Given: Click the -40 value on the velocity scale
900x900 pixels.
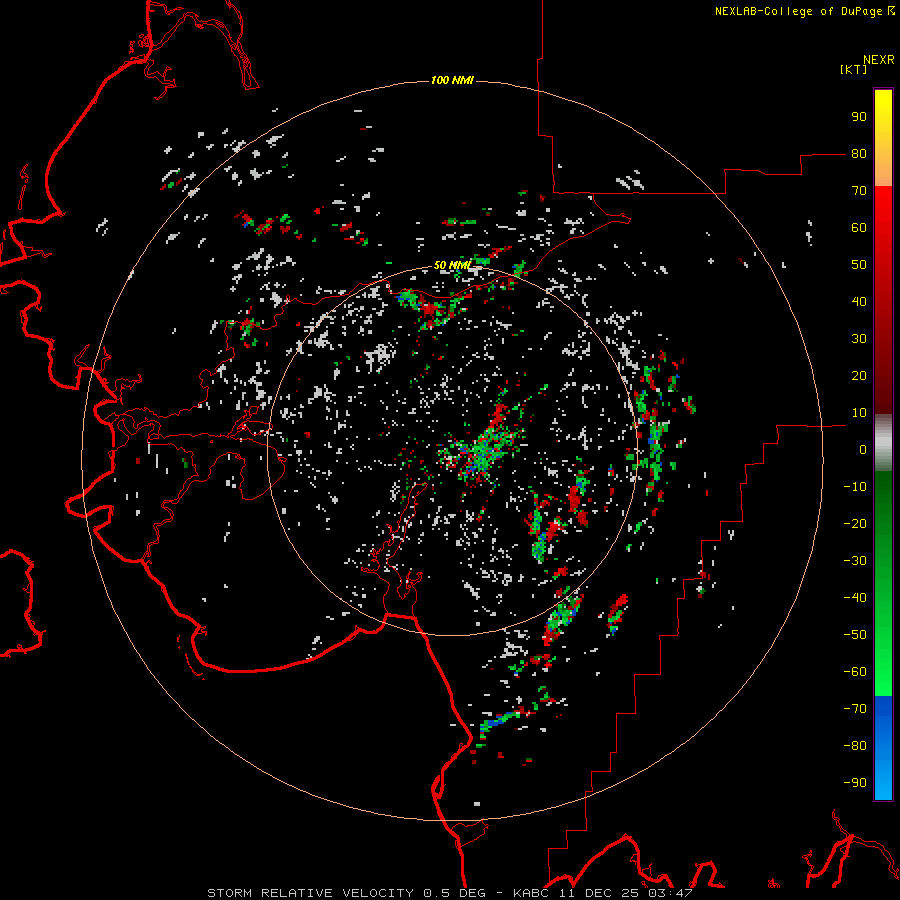Looking at the screenshot, I should [855, 598].
